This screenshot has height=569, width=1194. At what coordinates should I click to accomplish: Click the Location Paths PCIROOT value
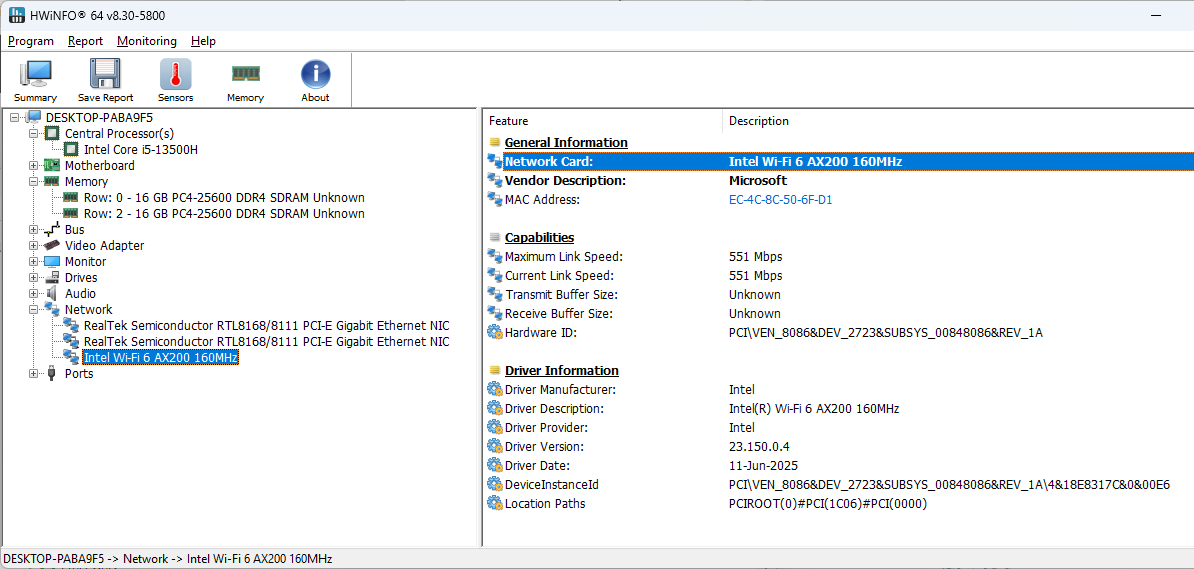pyautogui.click(x=828, y=503)
